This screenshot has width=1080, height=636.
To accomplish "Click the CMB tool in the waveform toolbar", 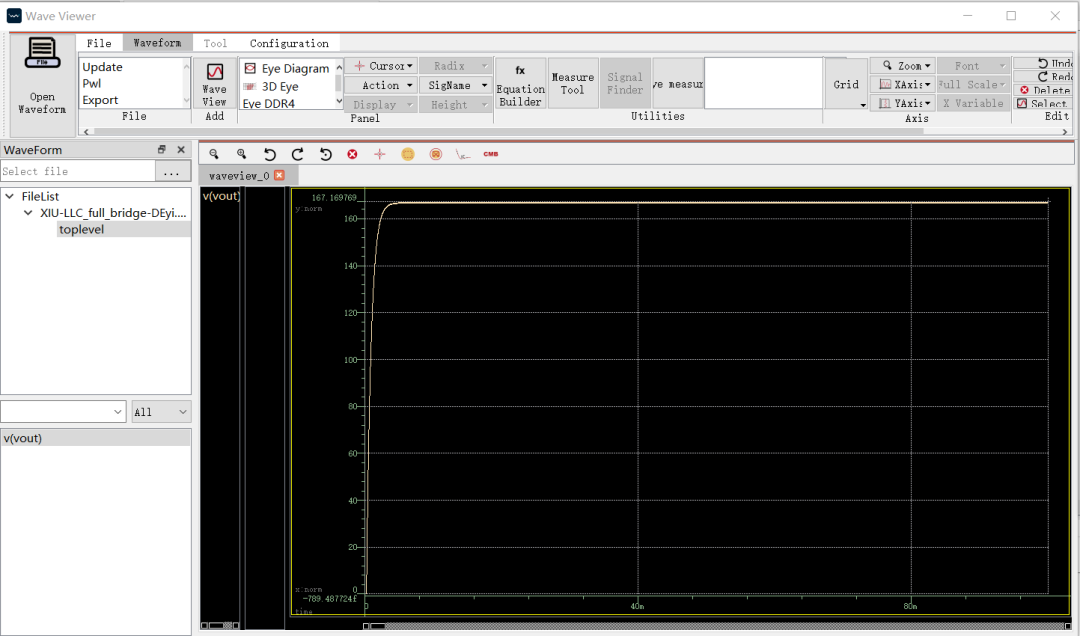I will pos(490,153).
